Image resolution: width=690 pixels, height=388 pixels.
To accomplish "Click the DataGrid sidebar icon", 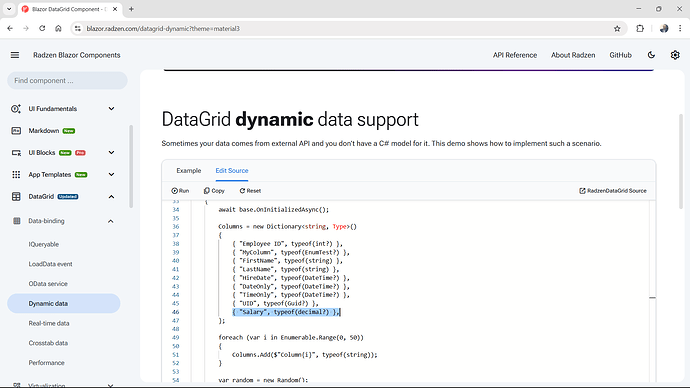I will point(16,197).
